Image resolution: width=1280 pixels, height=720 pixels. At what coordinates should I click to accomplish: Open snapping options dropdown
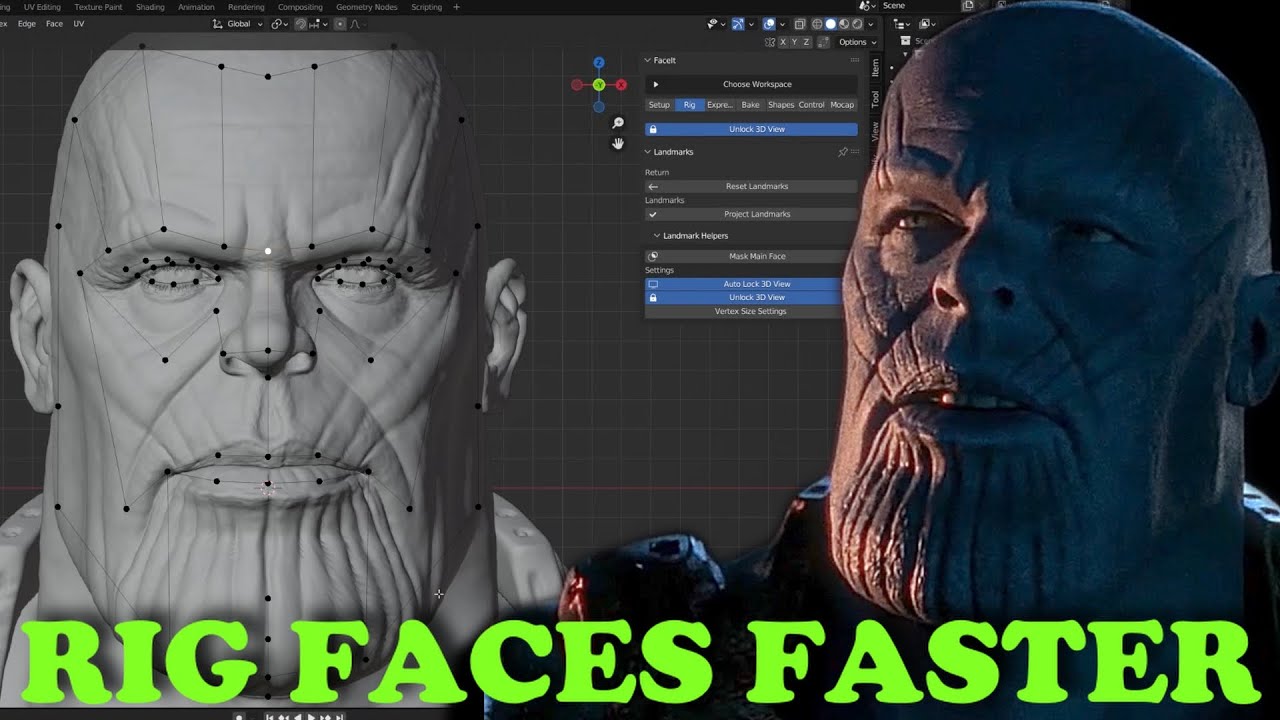319,24
